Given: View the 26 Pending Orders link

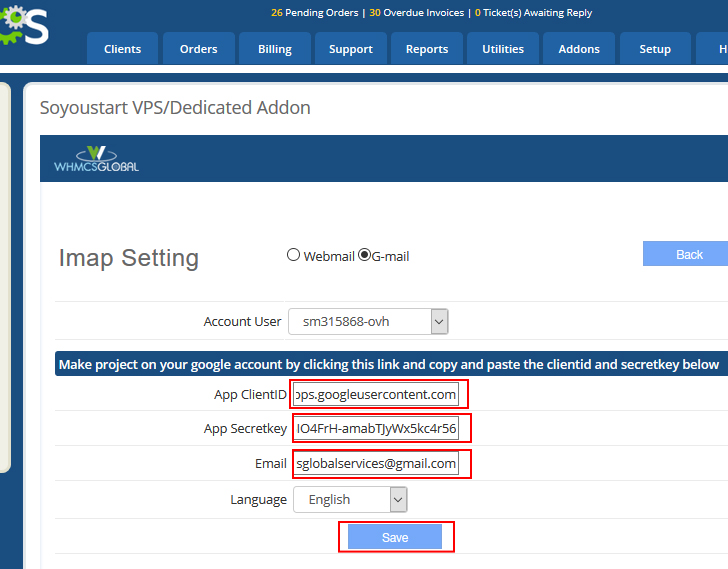Looking at the screenshot, I should (x=315, y=13).
